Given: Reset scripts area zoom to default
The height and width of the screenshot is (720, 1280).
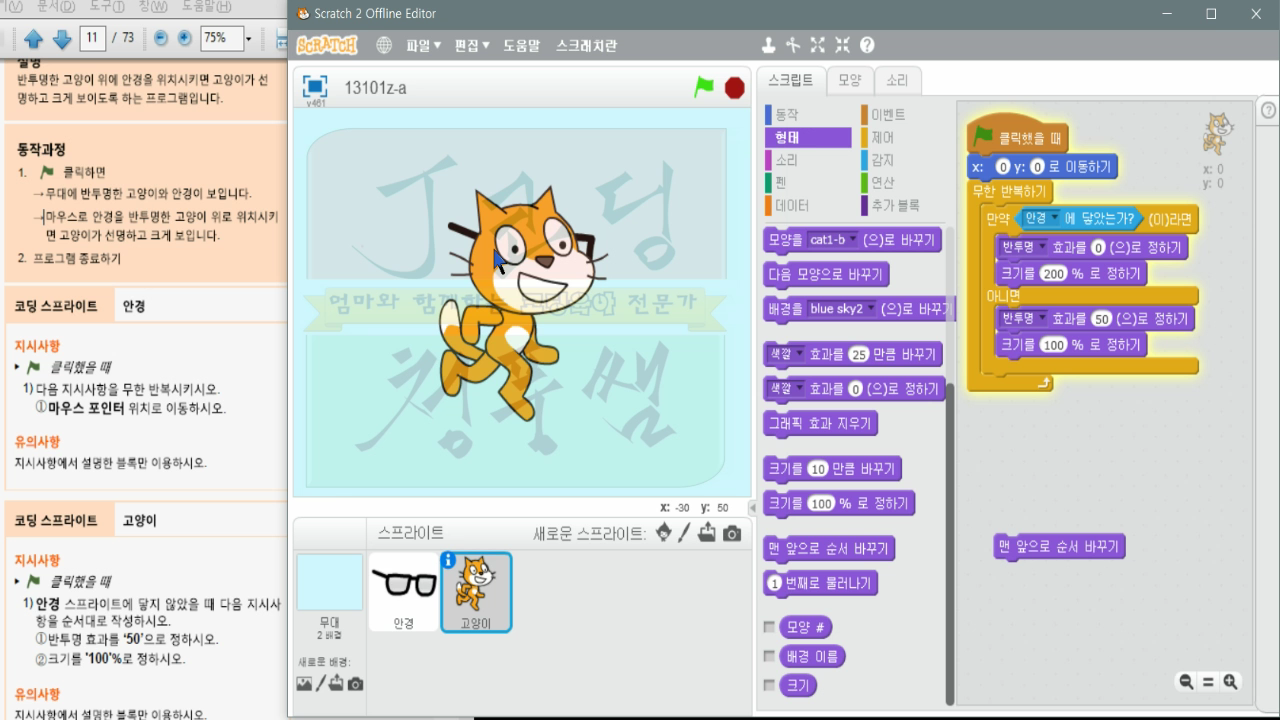Looking at the screenshot, I should (1208, 682).
